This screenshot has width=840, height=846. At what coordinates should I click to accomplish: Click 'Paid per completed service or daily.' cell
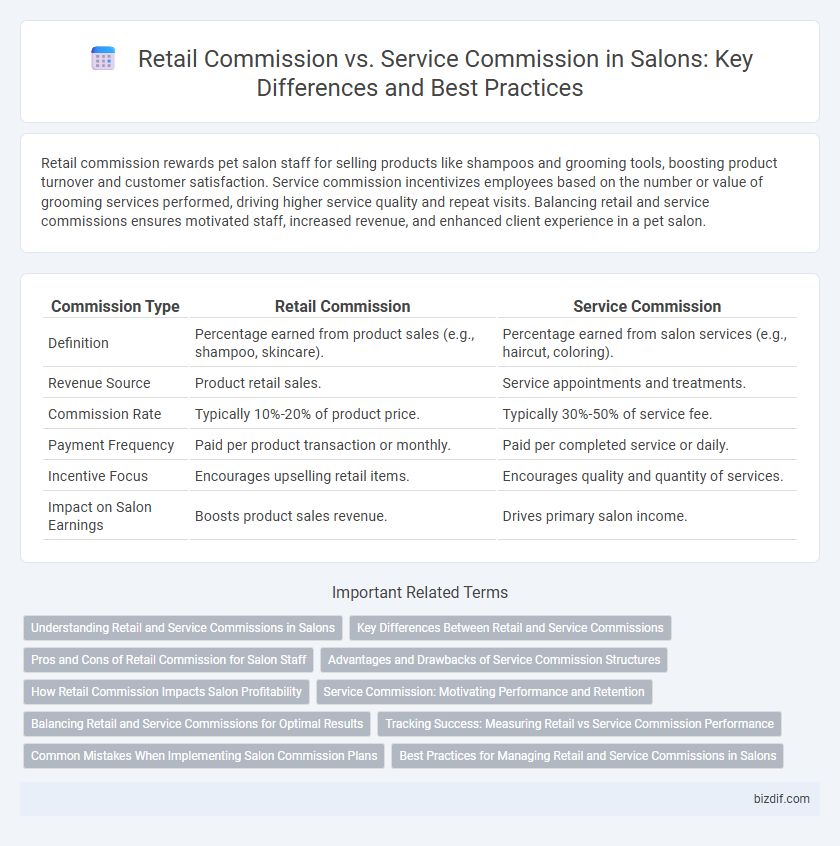(647, 445)
